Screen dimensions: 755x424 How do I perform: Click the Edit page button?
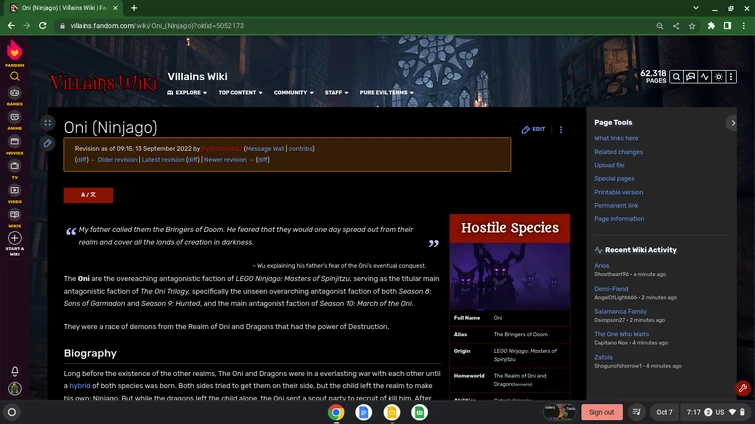(534, 129)
